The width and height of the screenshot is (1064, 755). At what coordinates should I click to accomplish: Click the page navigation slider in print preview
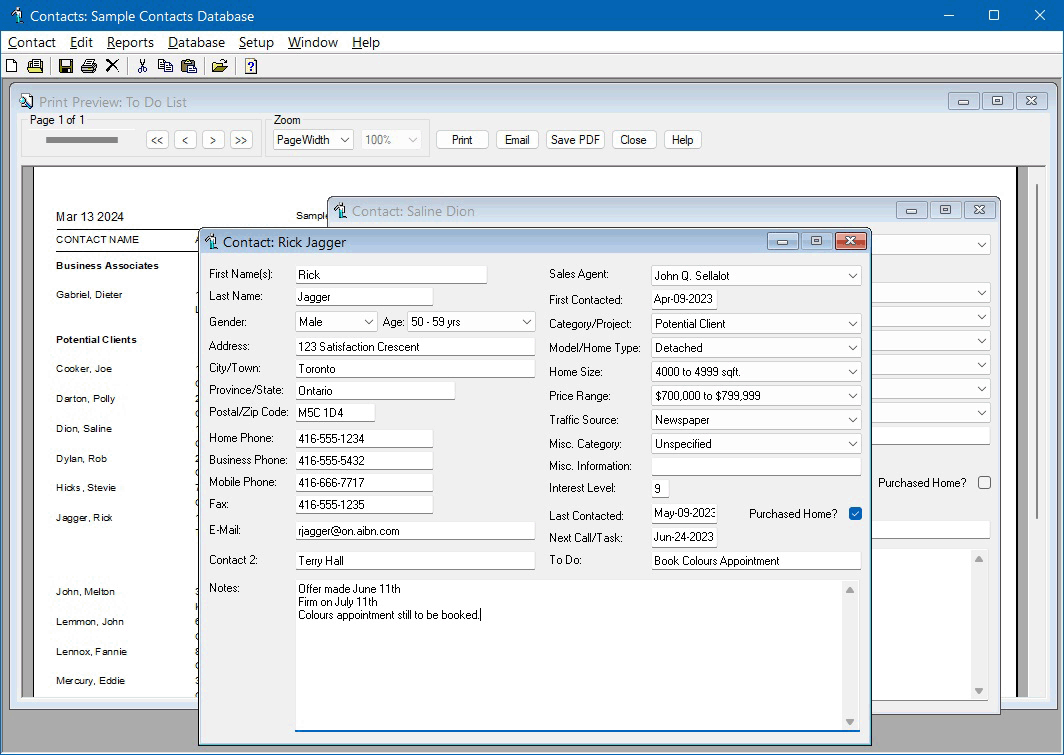tap(80, 140)
